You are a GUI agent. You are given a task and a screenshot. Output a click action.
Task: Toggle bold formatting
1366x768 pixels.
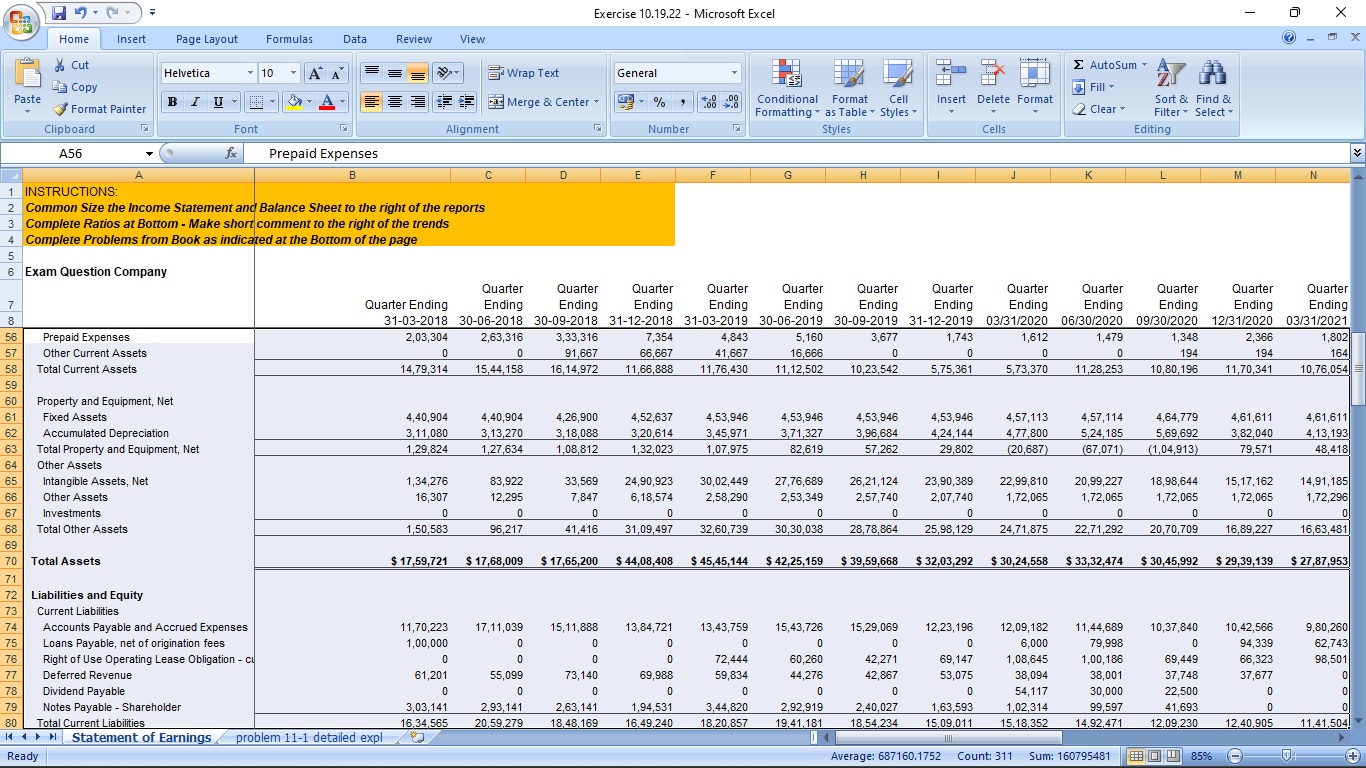[x=172, y=103]
